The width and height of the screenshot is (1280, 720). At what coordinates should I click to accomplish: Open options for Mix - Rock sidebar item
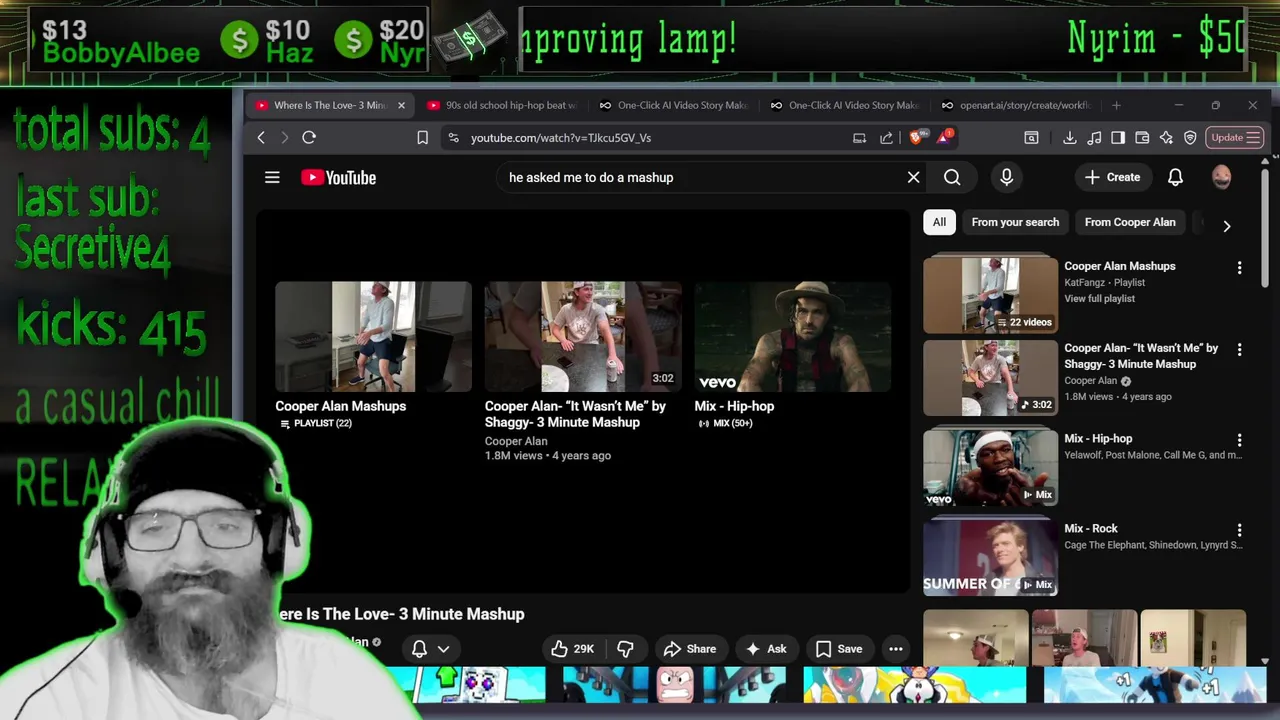click(x=1239, y=529)
